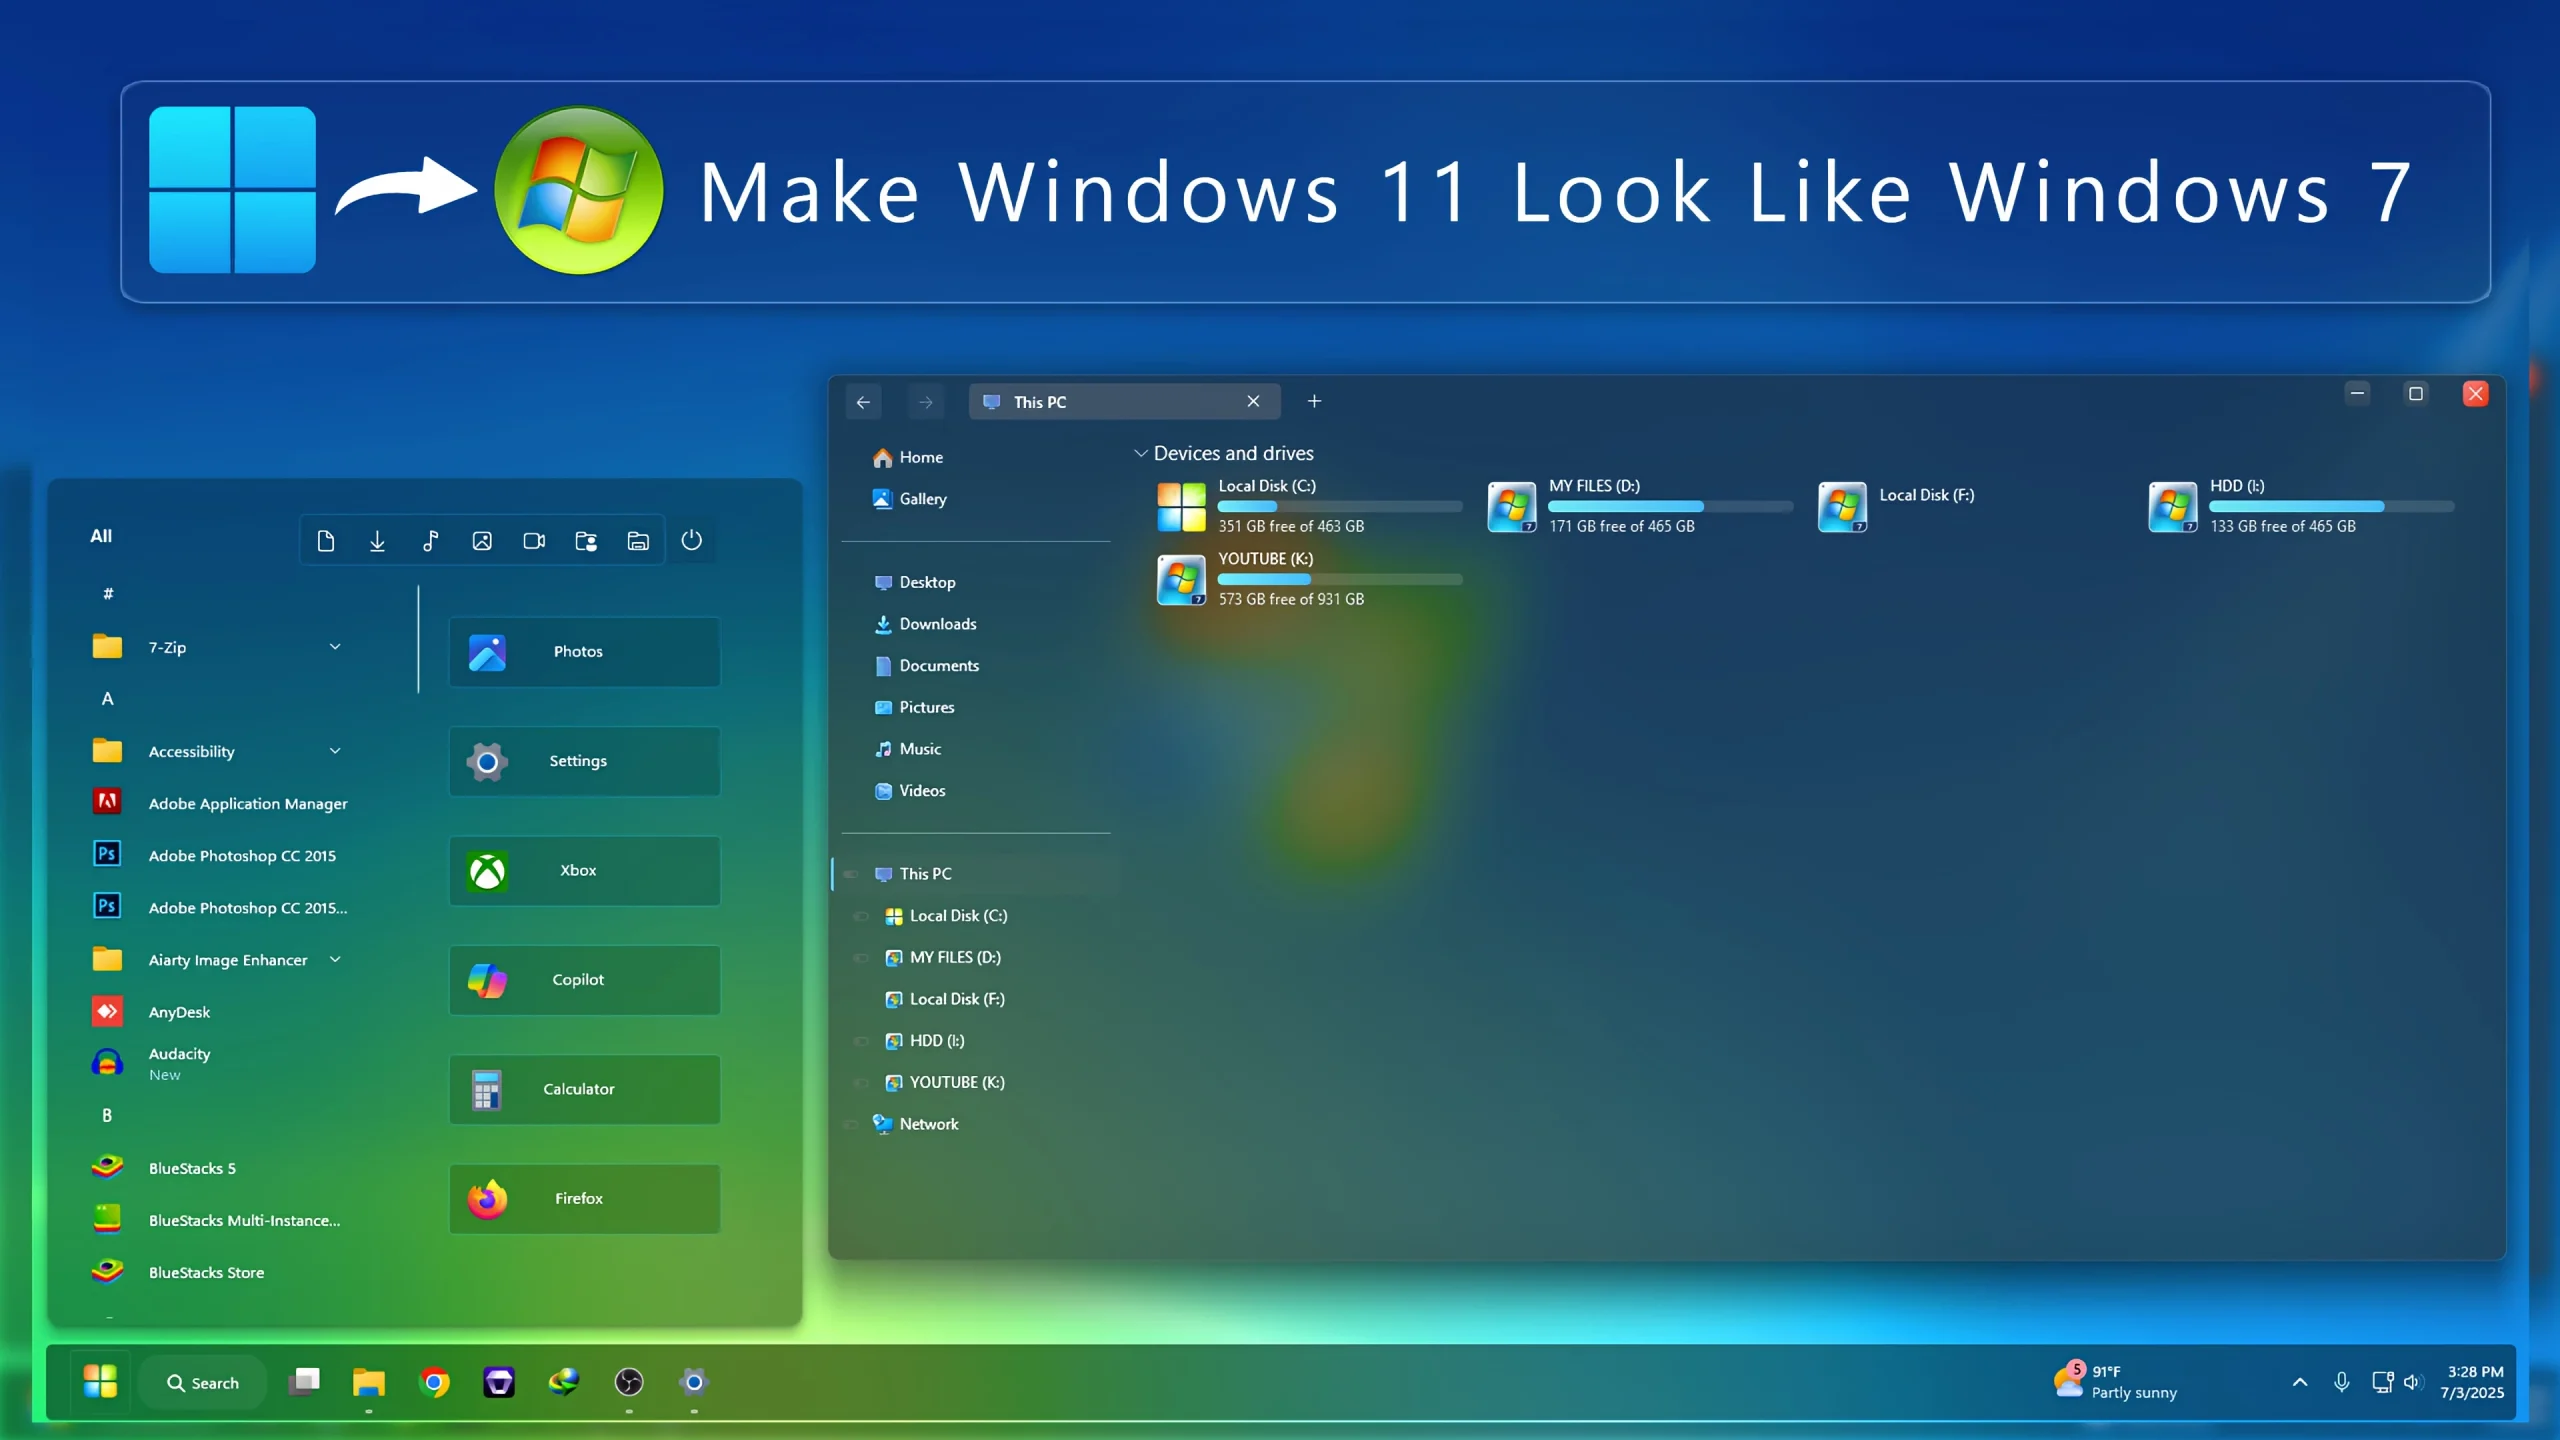Open Desktop in navigation pane

(x=915, y=582)
